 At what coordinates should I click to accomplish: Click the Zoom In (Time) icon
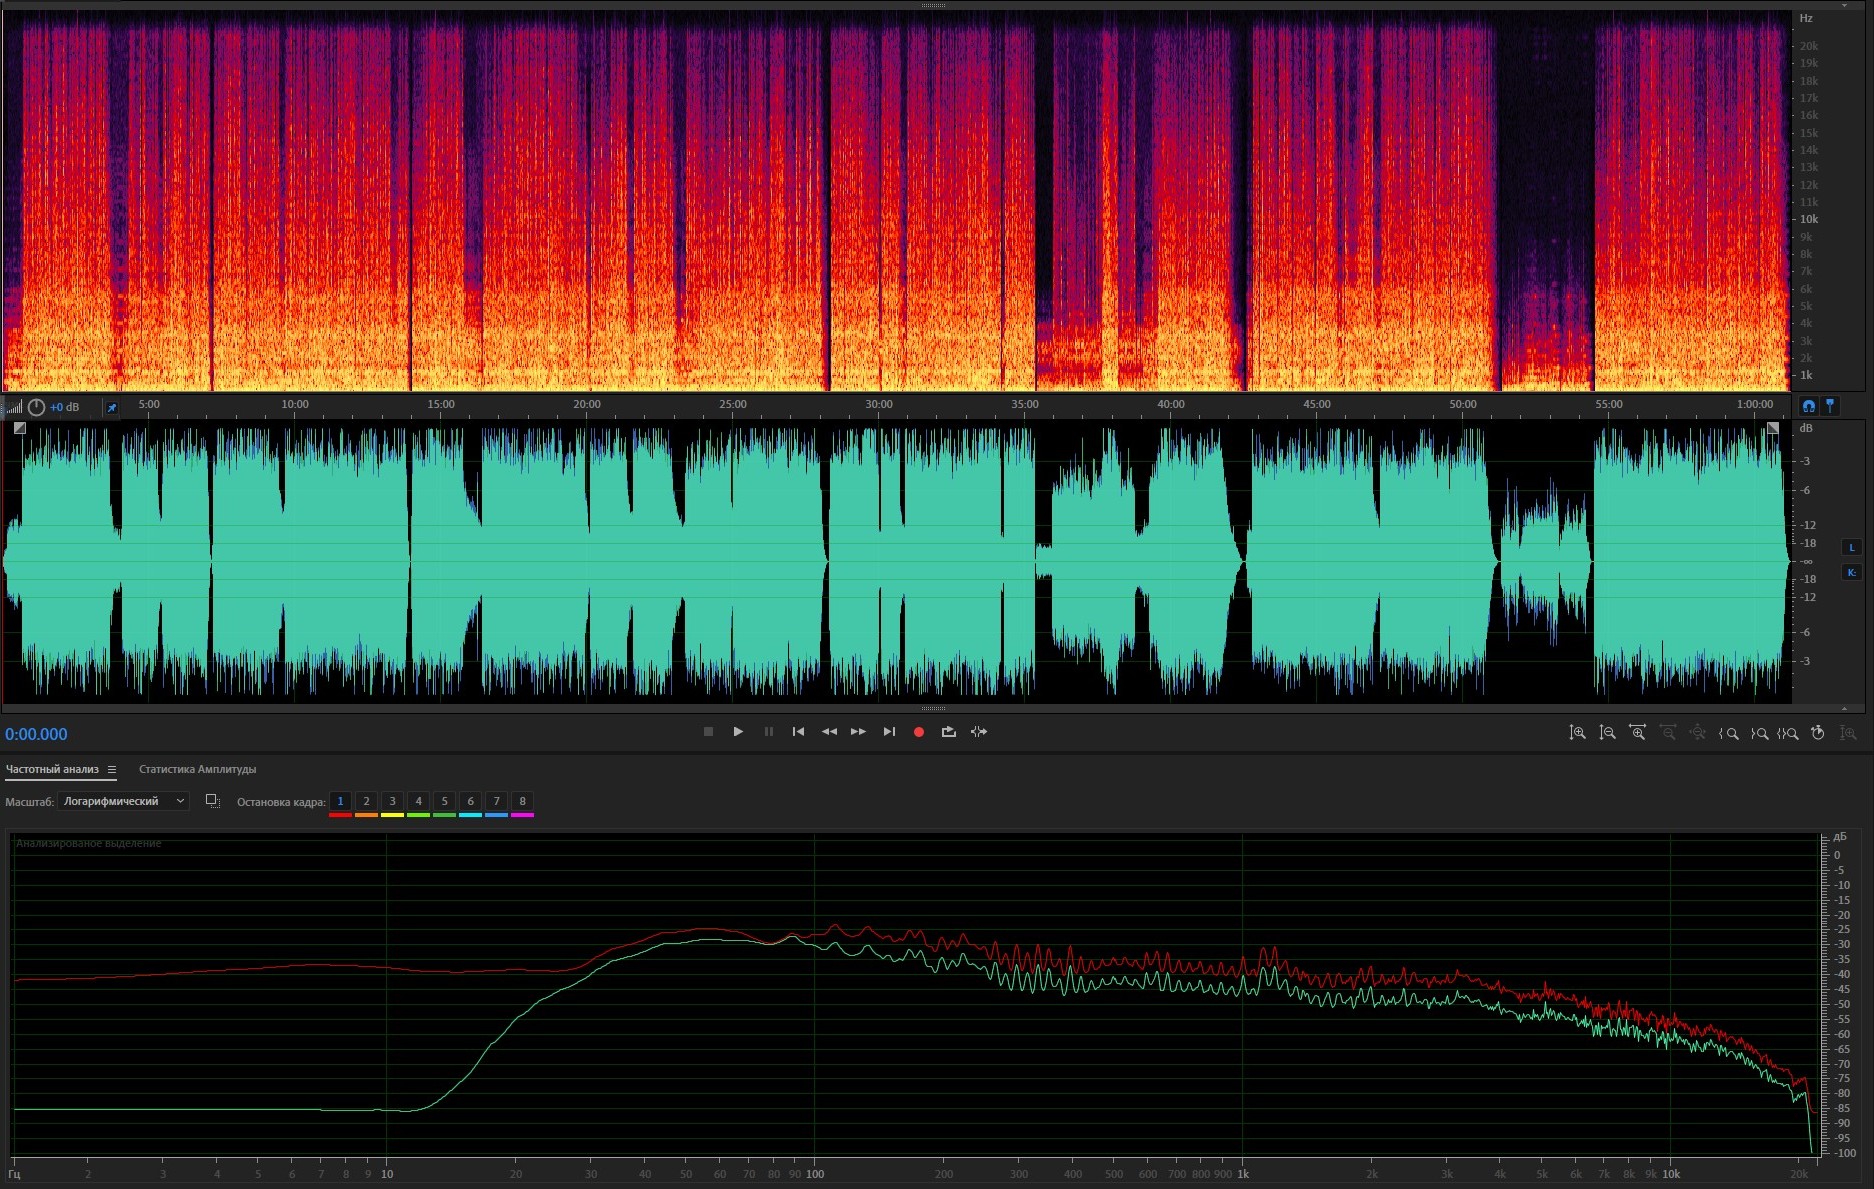pos(1637,733)
